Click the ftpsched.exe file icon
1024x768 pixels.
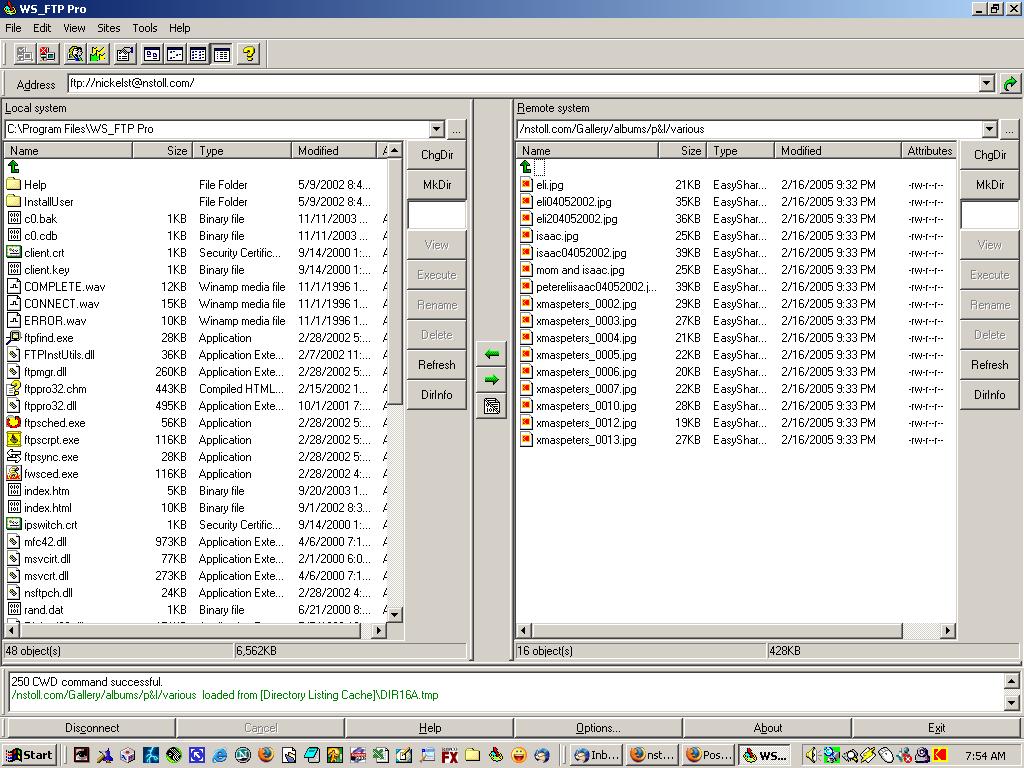point(14,423)
